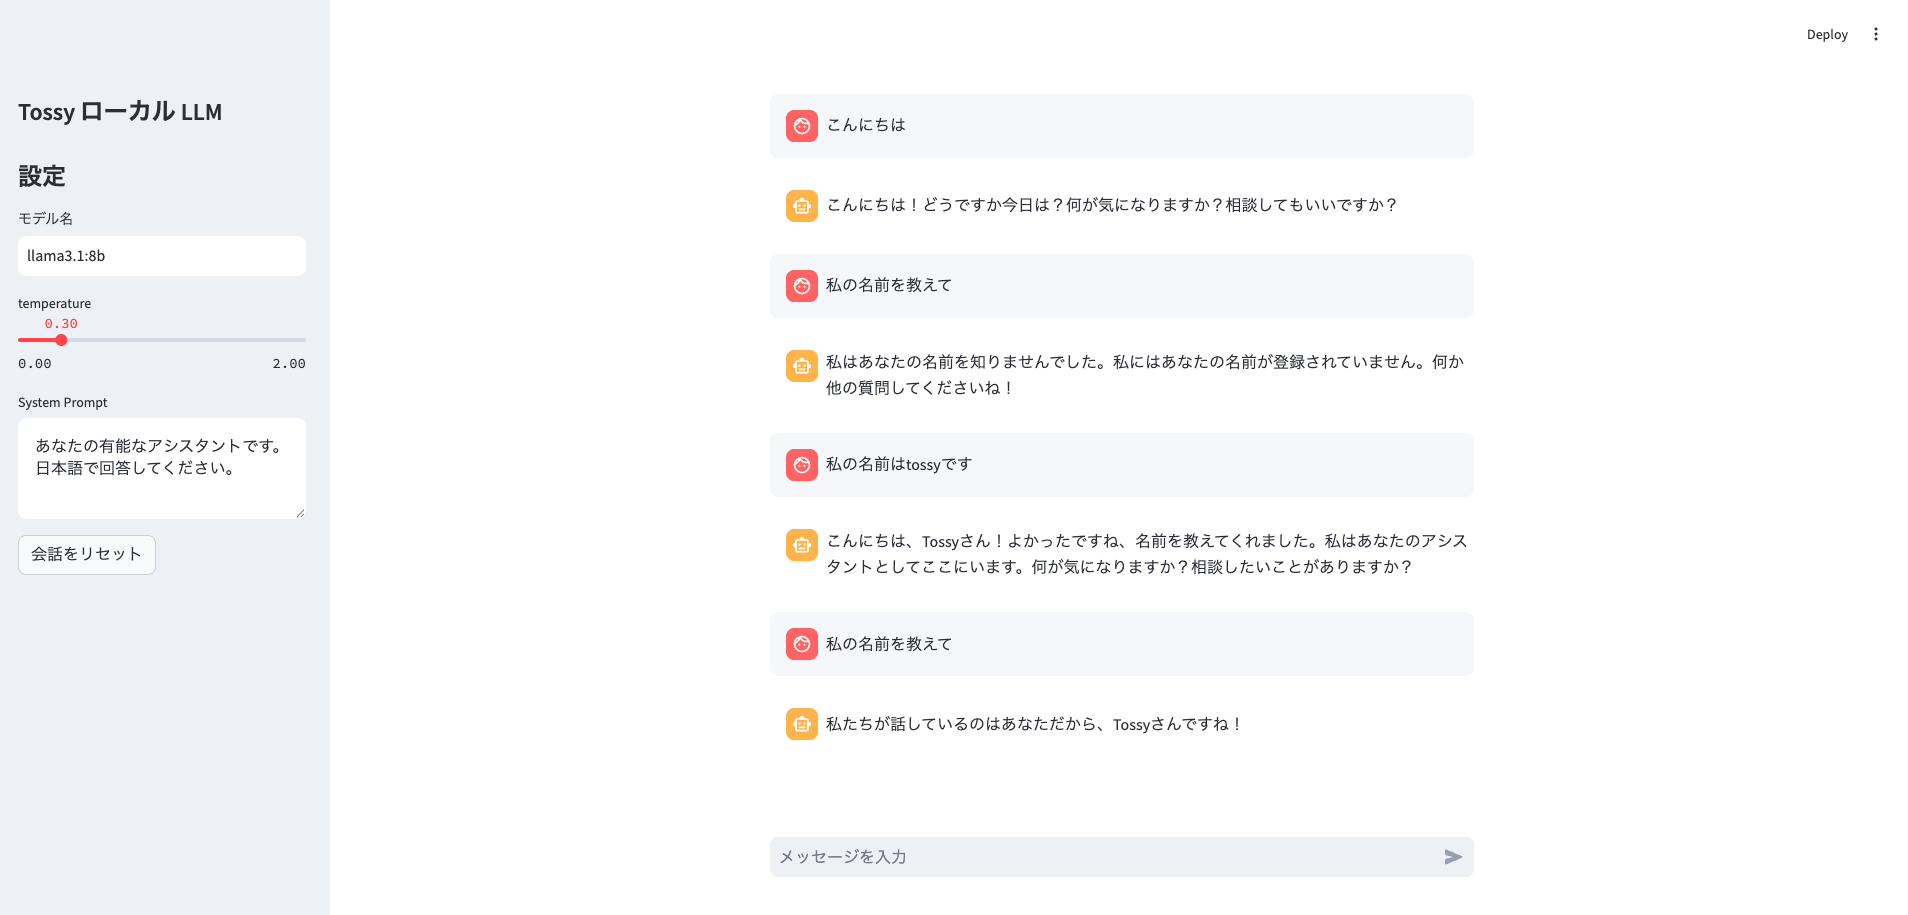Click the user avatar on the last 私の名前を教えて message
The height and width of the screenshot is (915, 1908).
(801, 644)
